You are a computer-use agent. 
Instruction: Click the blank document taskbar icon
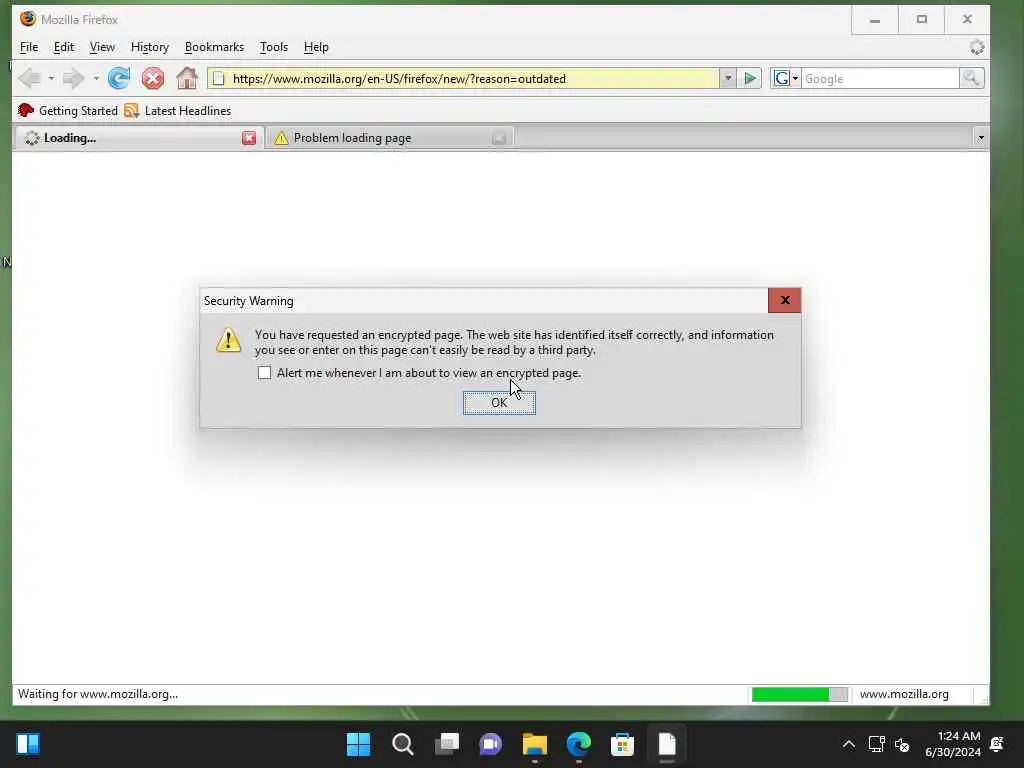click(667, 744)
